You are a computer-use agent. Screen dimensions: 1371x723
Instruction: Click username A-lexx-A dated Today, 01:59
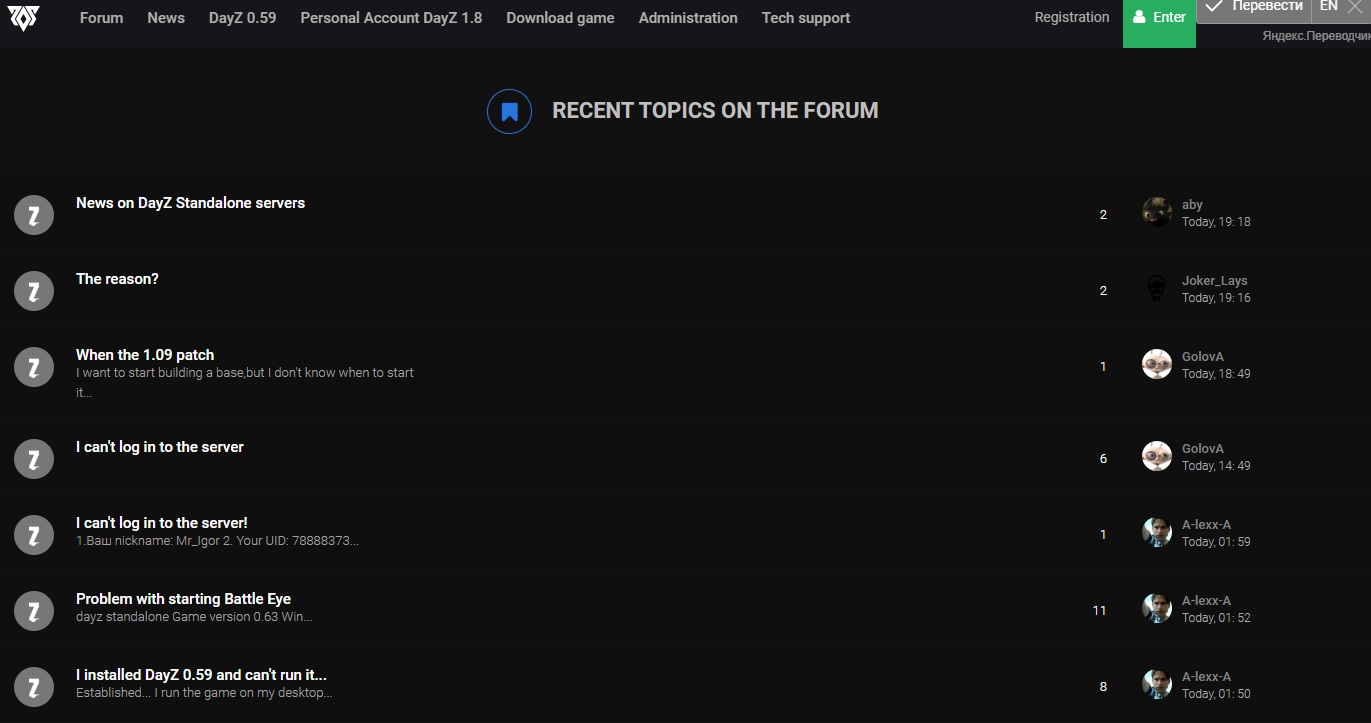1207,525
